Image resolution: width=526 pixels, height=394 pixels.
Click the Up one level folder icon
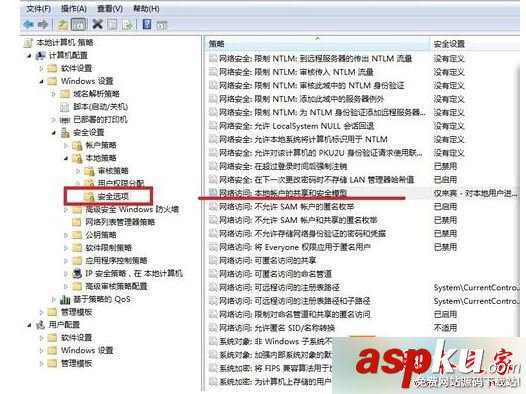63,24
